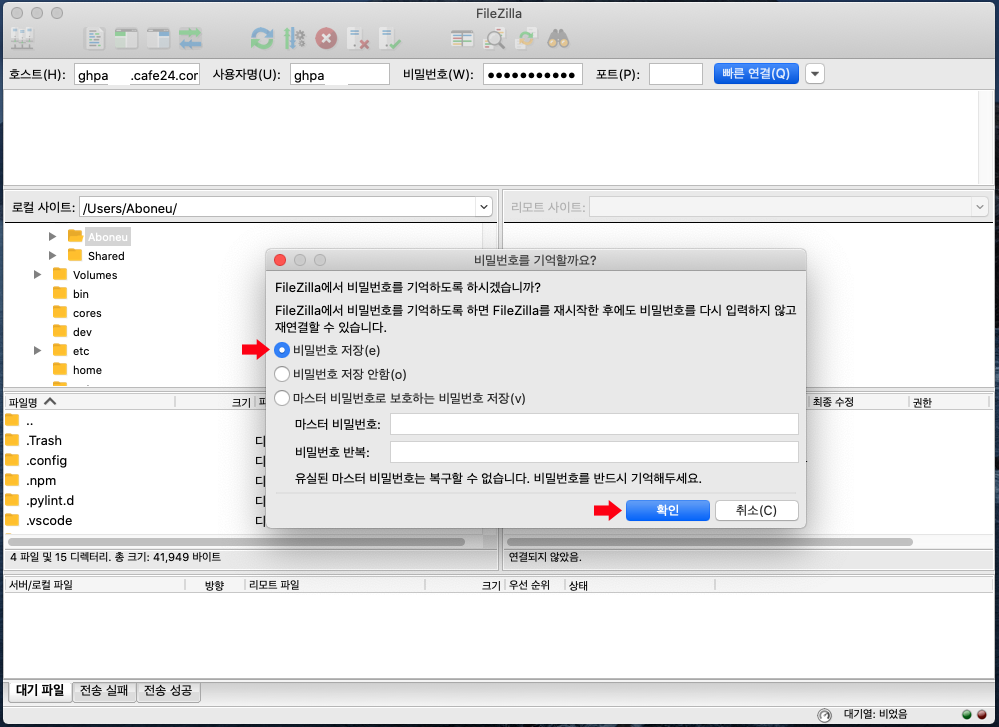
Task: Click the .npm folder icon
Action: [x=12, y=480]
